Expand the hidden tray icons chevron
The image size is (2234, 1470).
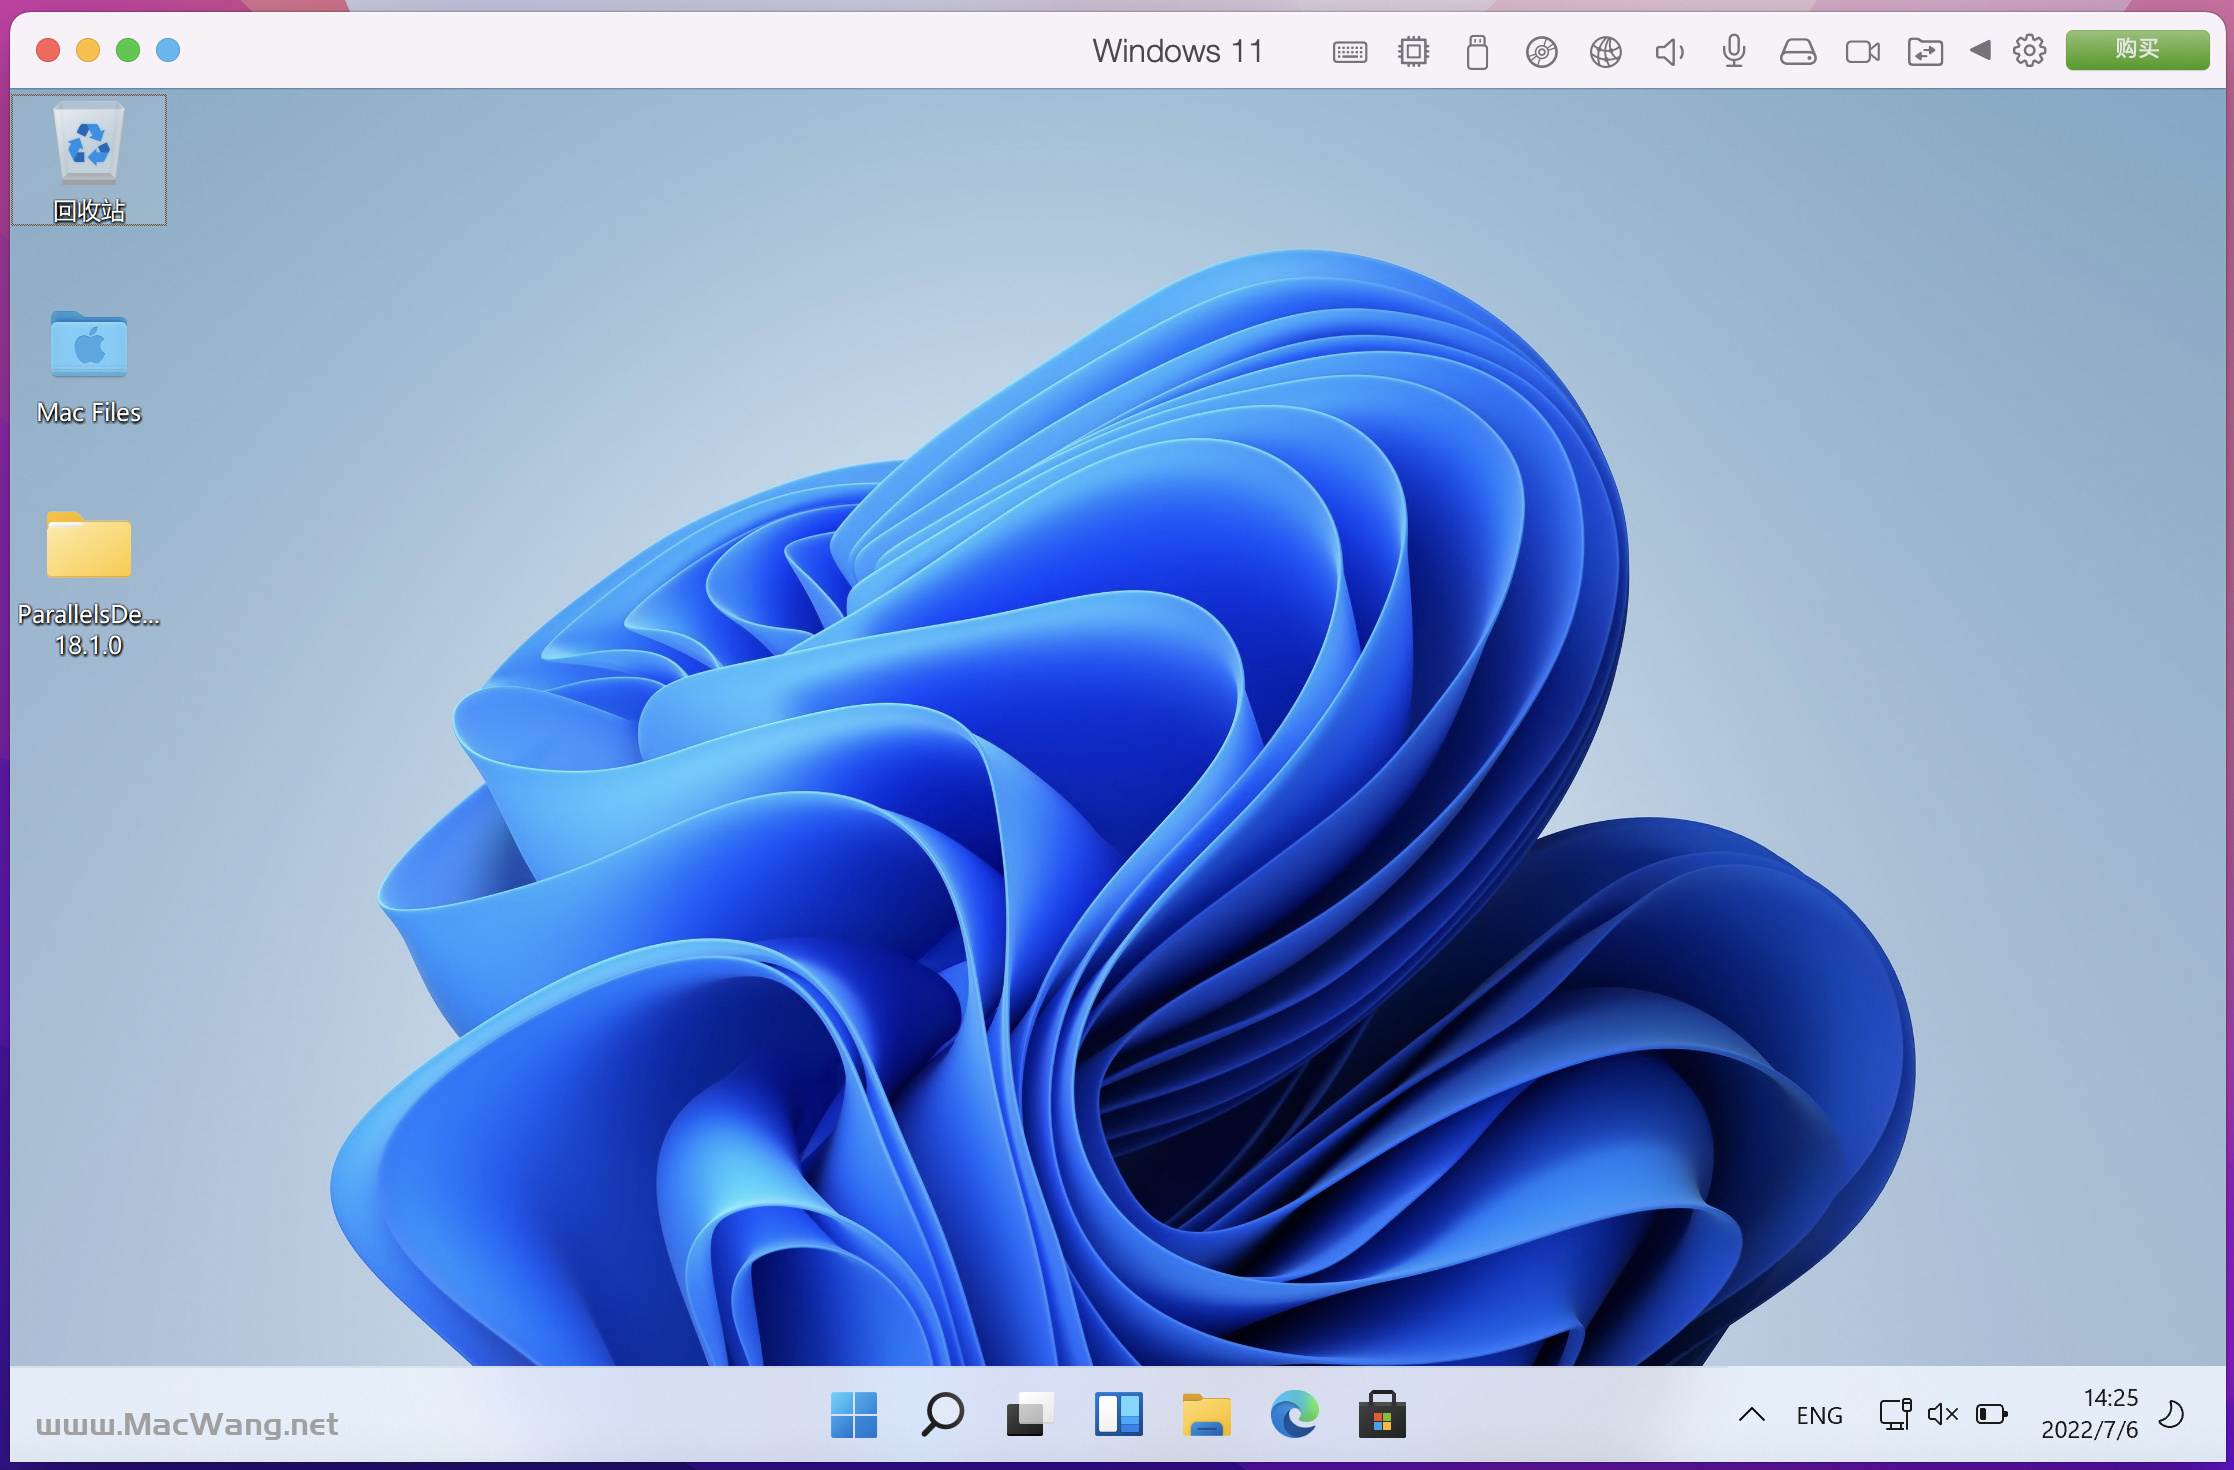pyautogui.click(x=1752, y=1415)
